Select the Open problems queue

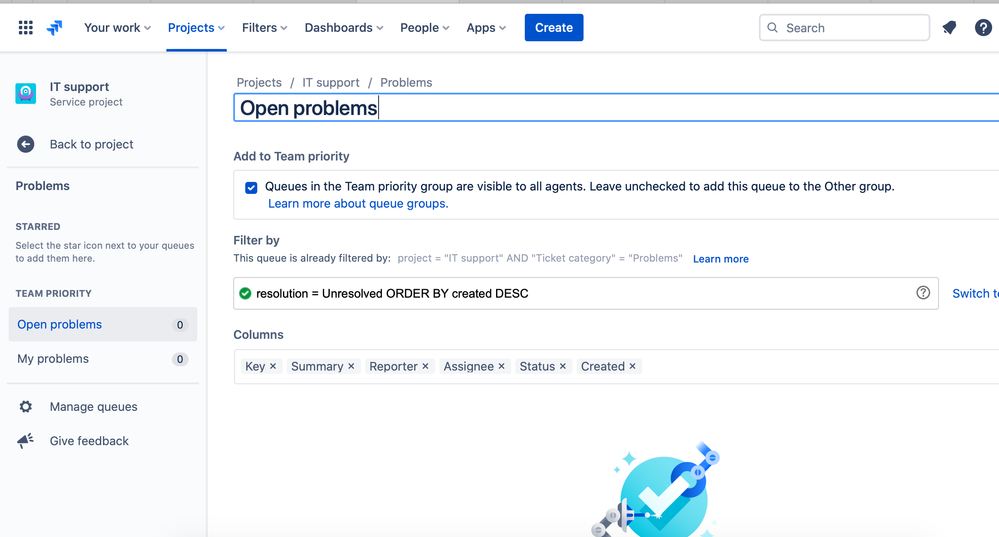(x=103, y=324)
